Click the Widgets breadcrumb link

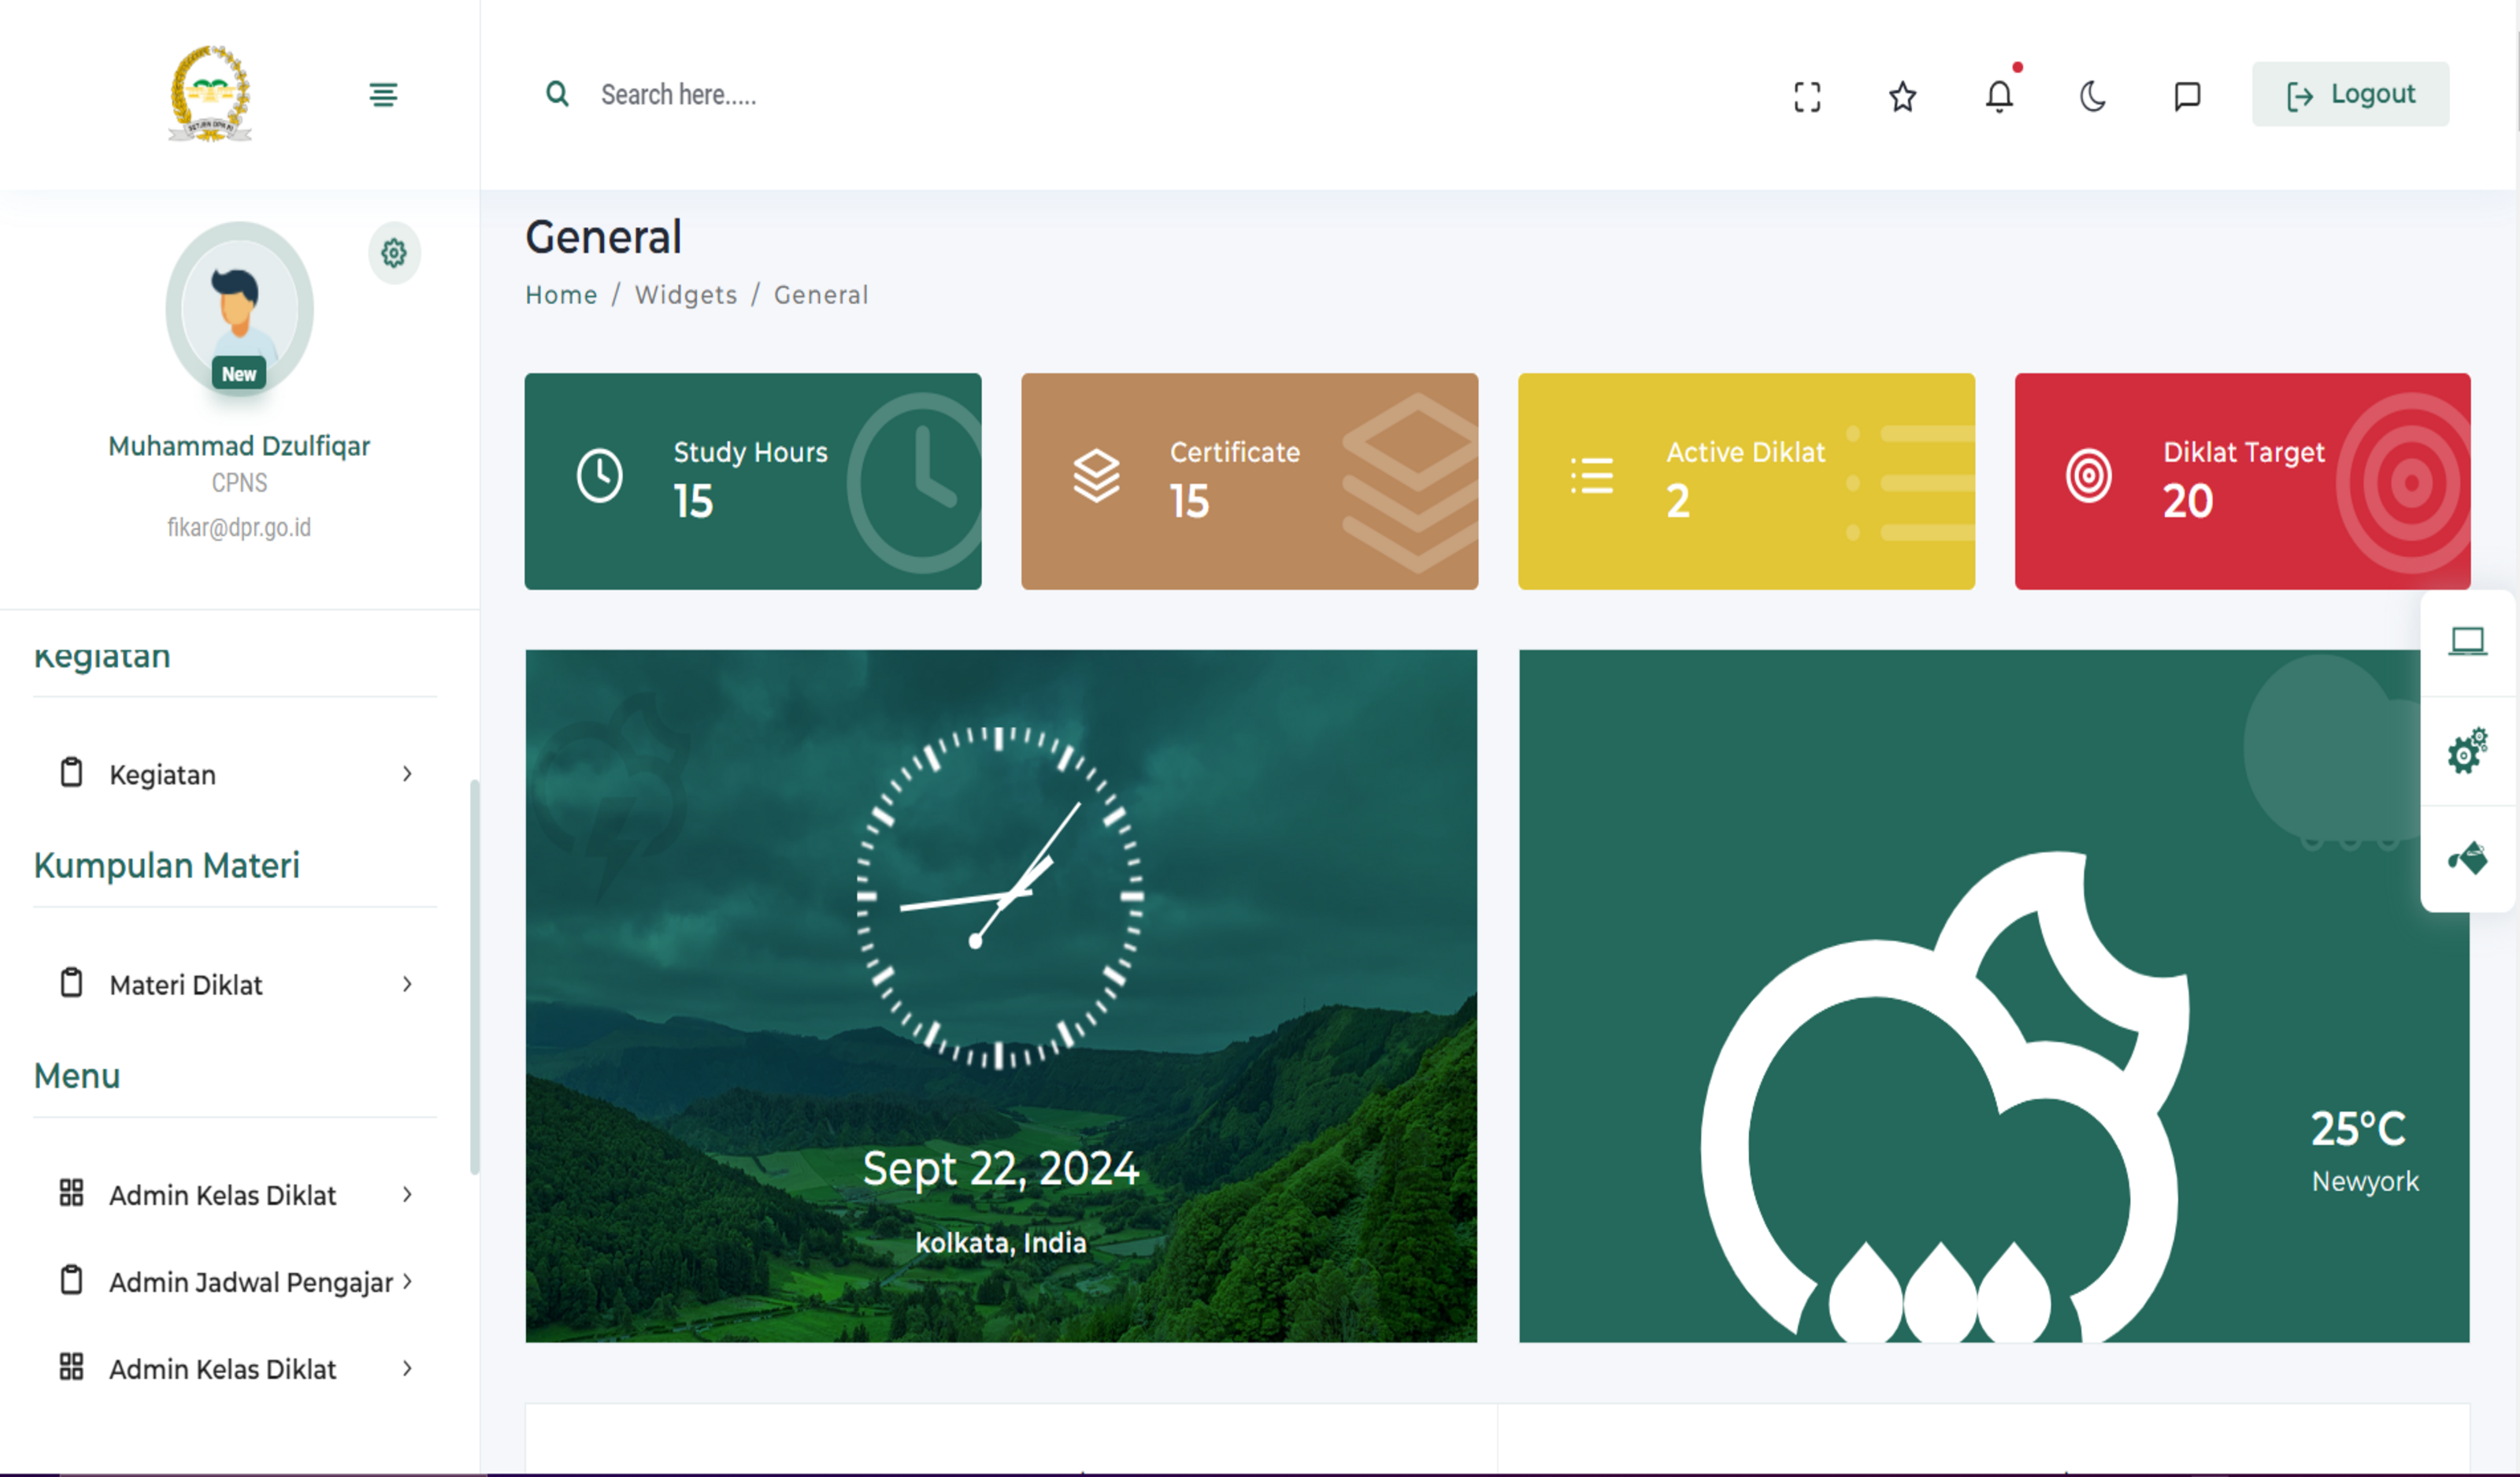[686, 295]
